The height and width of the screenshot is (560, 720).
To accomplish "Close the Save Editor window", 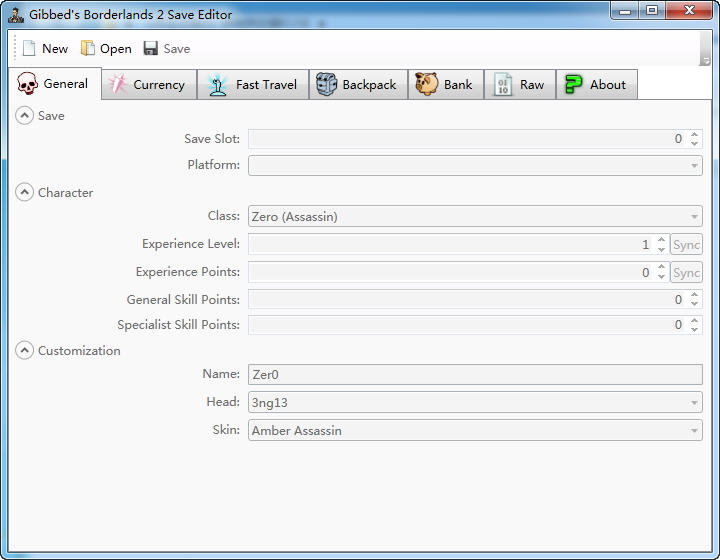I will (x=689, y=10).
